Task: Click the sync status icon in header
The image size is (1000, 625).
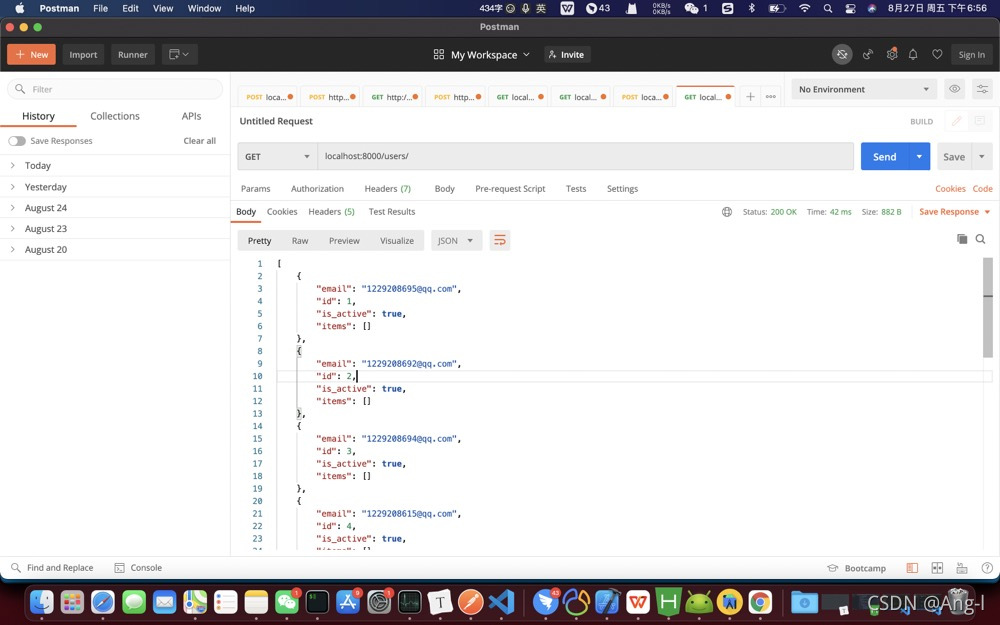Action: point(842,55)
